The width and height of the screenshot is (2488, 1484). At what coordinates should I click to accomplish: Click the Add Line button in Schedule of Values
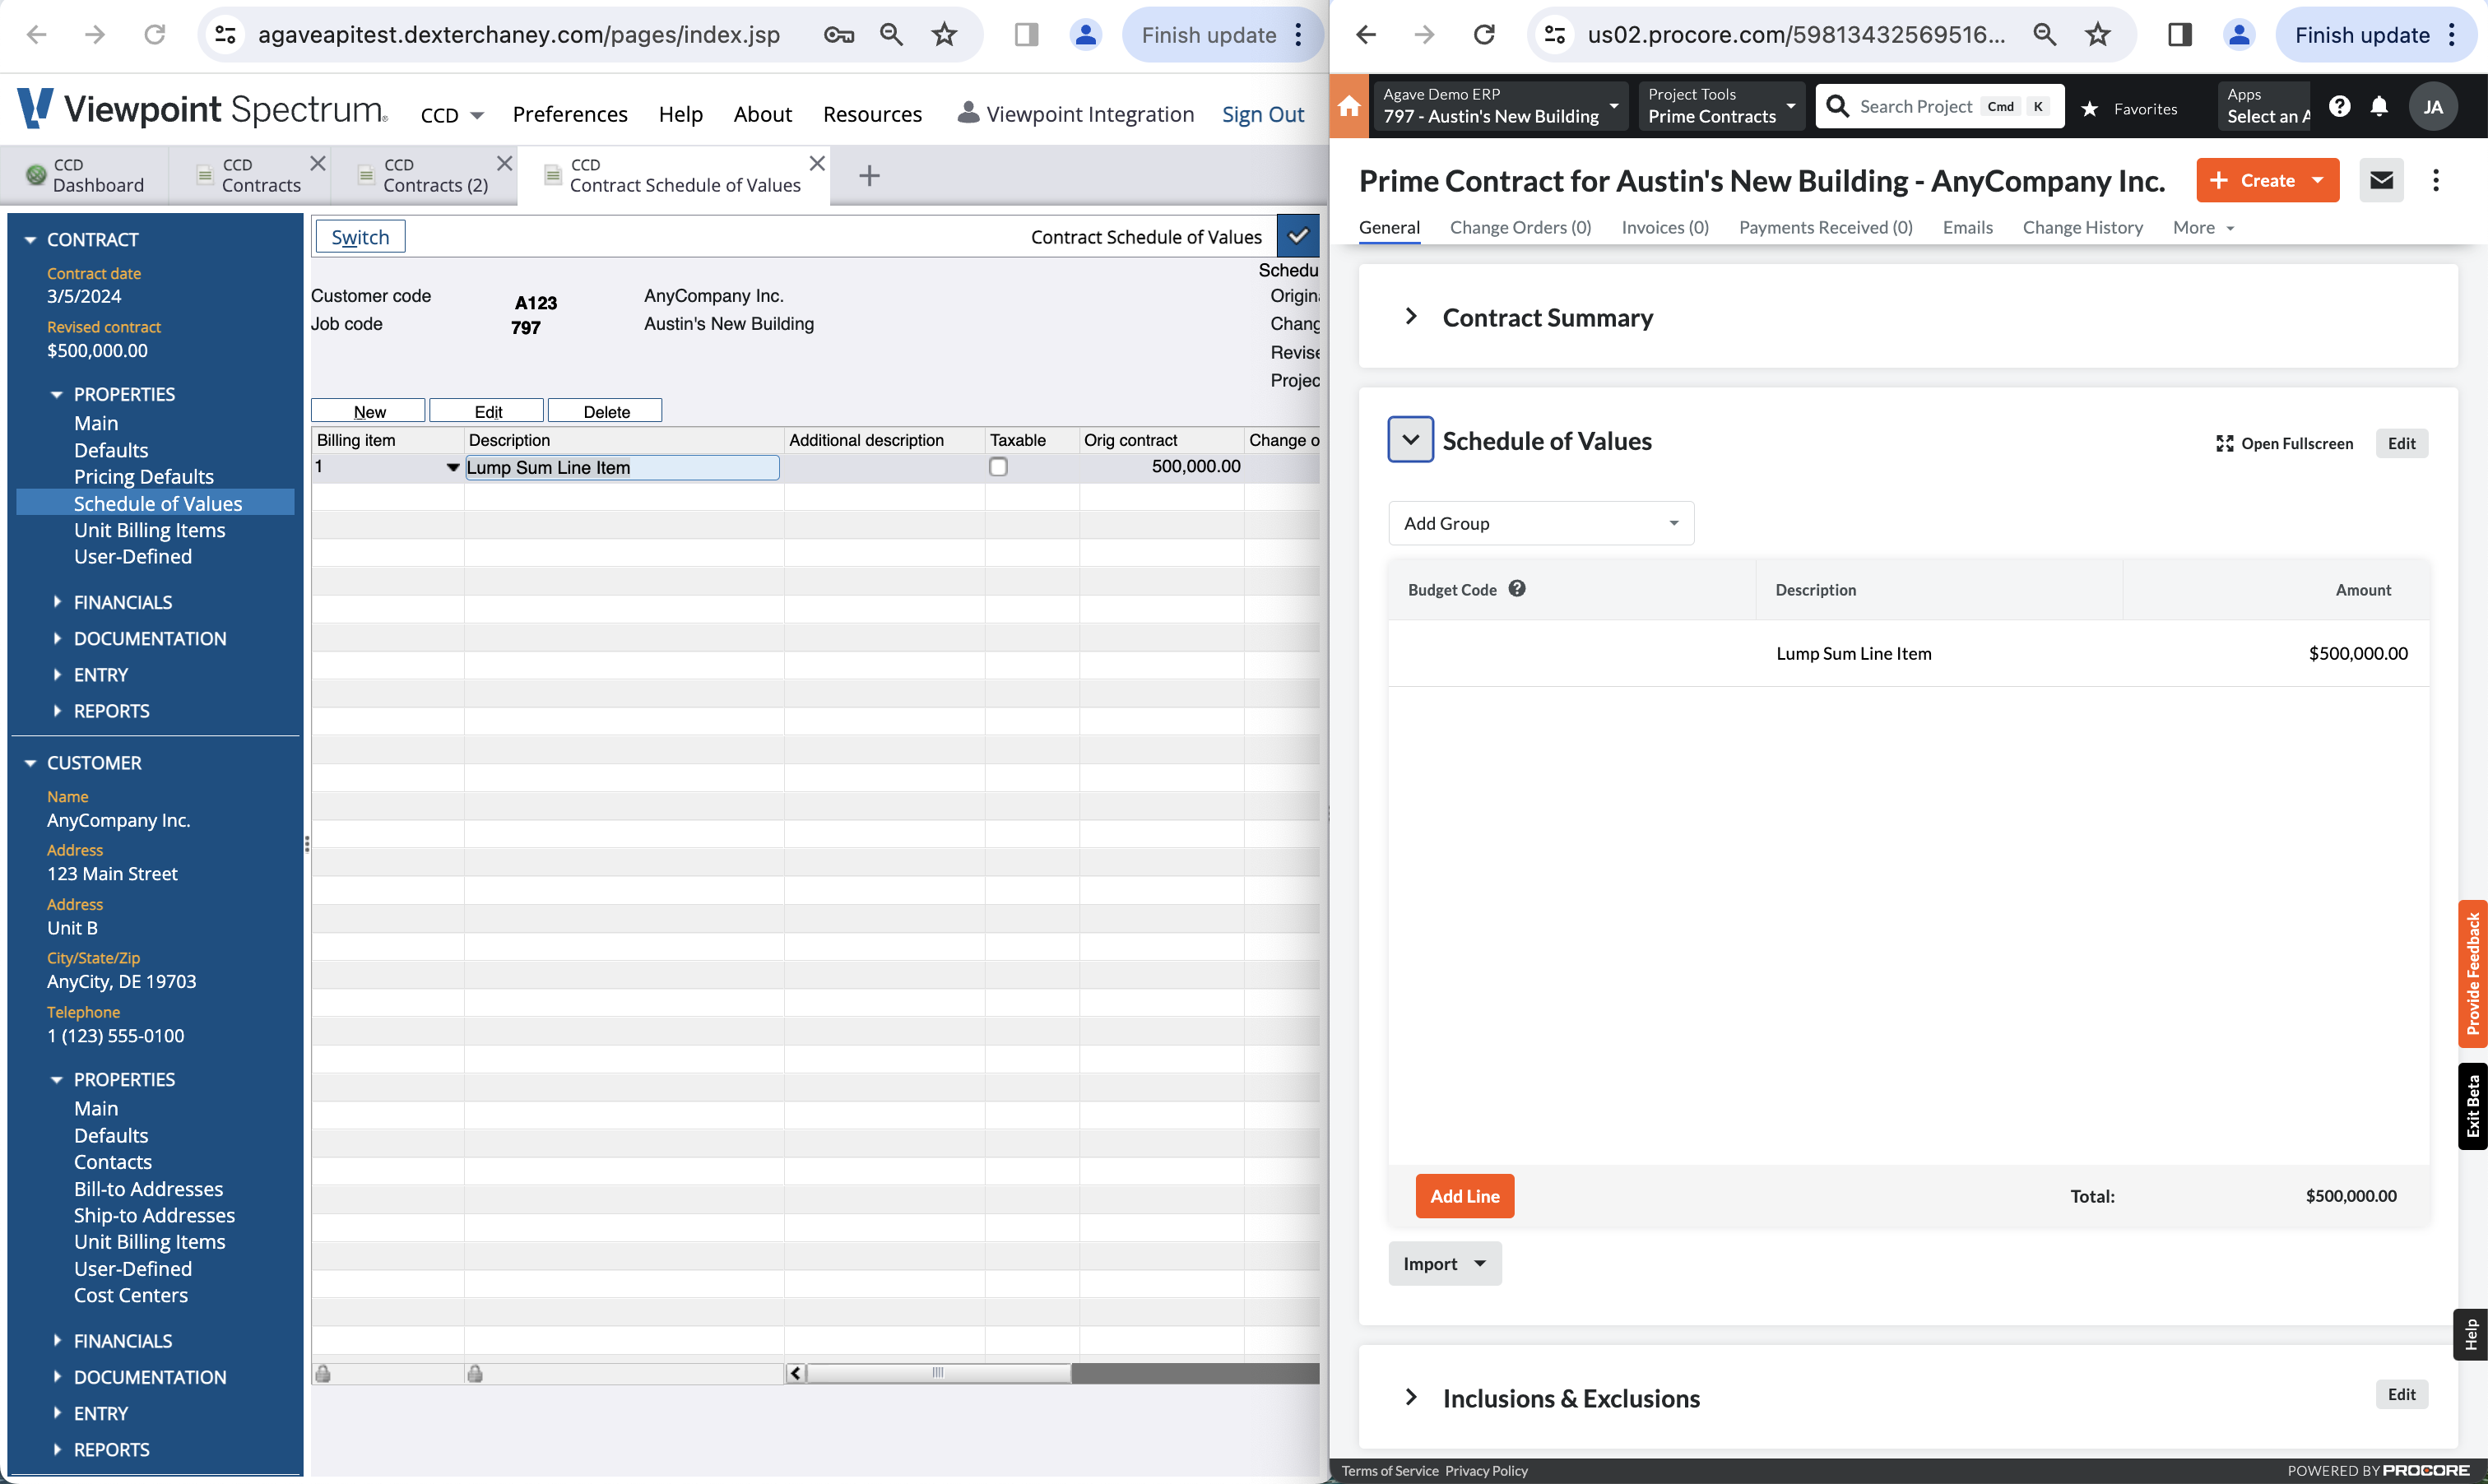(1463, 1196)
